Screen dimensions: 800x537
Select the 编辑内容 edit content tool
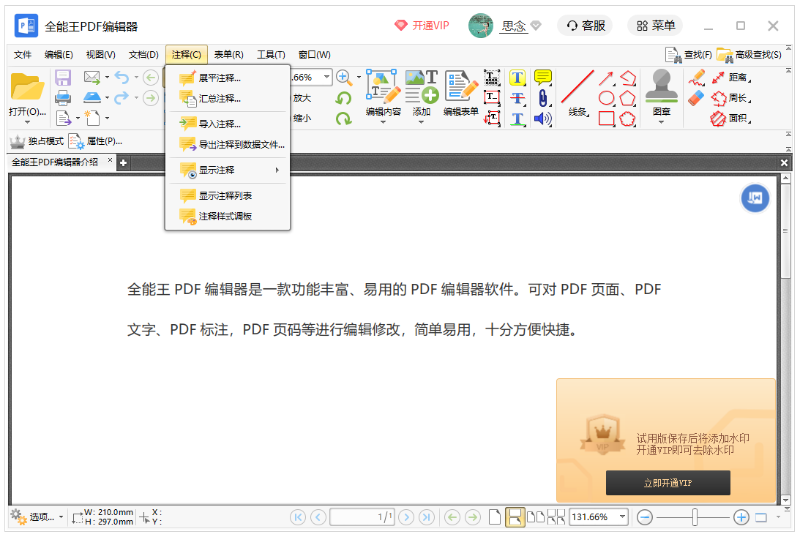[383, 92]
